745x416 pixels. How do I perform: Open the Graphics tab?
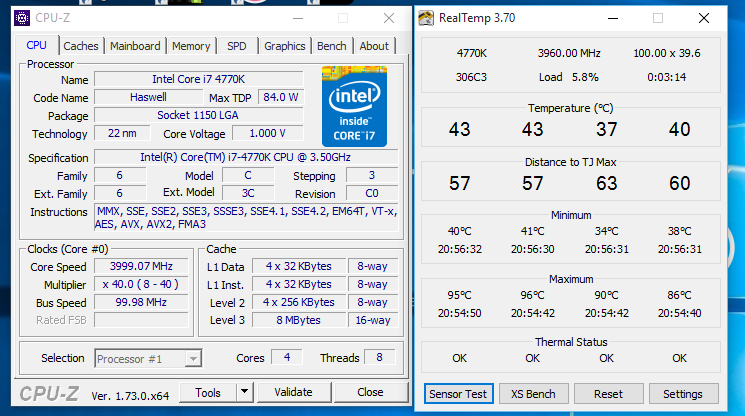285,46
